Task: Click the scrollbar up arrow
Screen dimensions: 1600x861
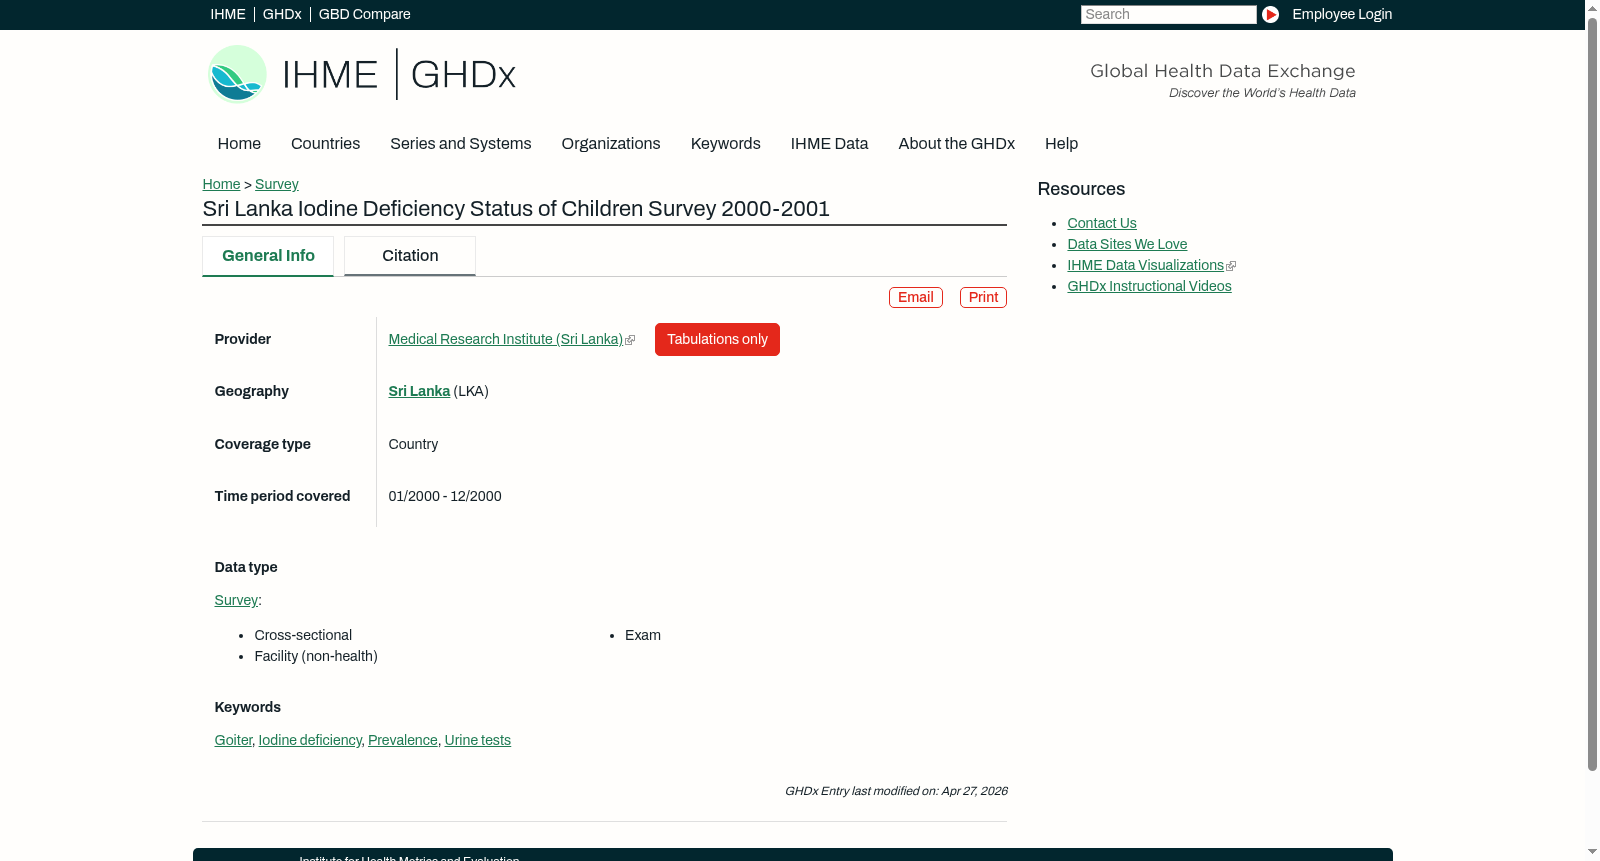Action: (x=1592, y=8)
